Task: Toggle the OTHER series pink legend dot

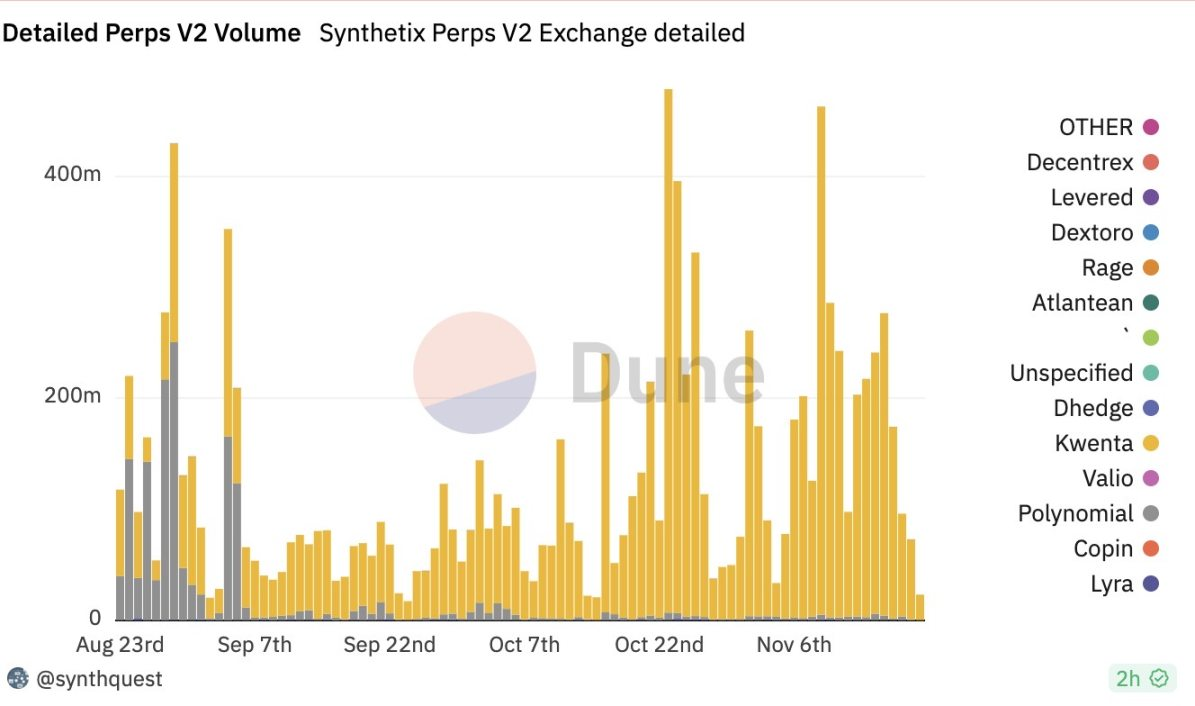Action: 1151,127
